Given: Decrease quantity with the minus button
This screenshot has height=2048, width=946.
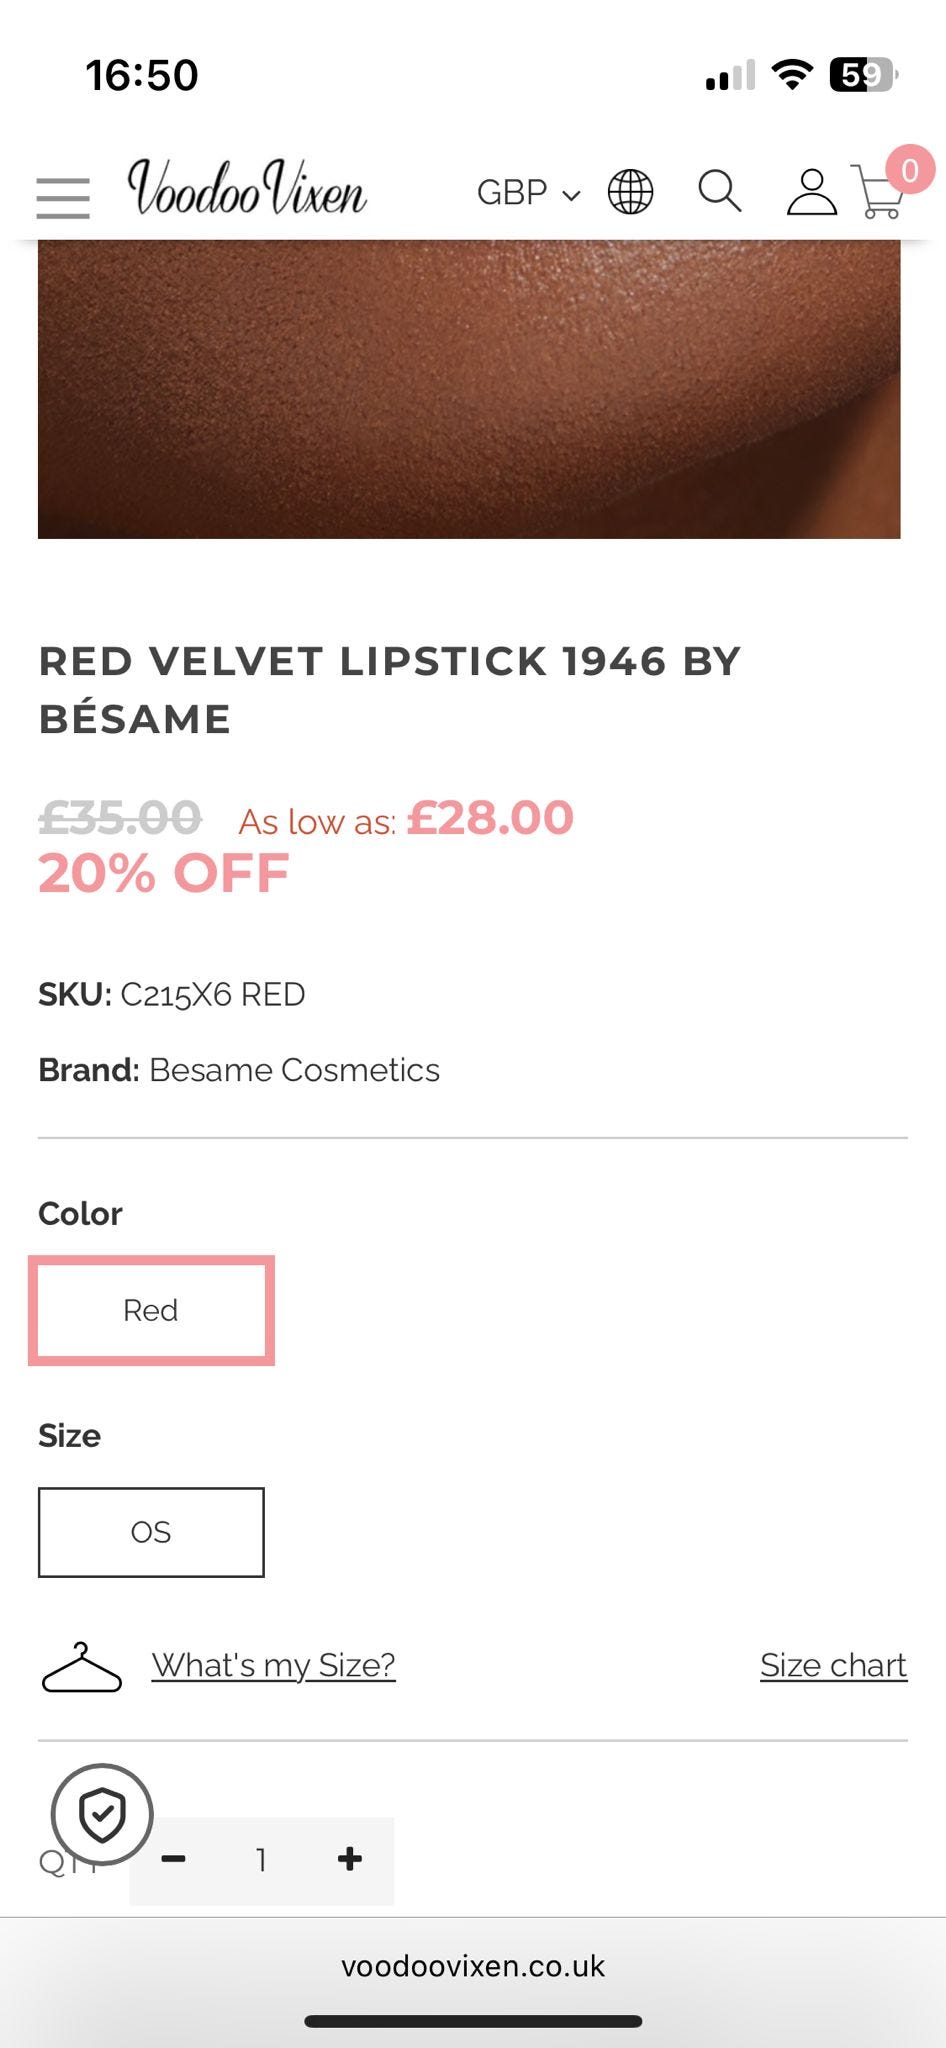Looking at the screenshot, I should pos(174,1859).
